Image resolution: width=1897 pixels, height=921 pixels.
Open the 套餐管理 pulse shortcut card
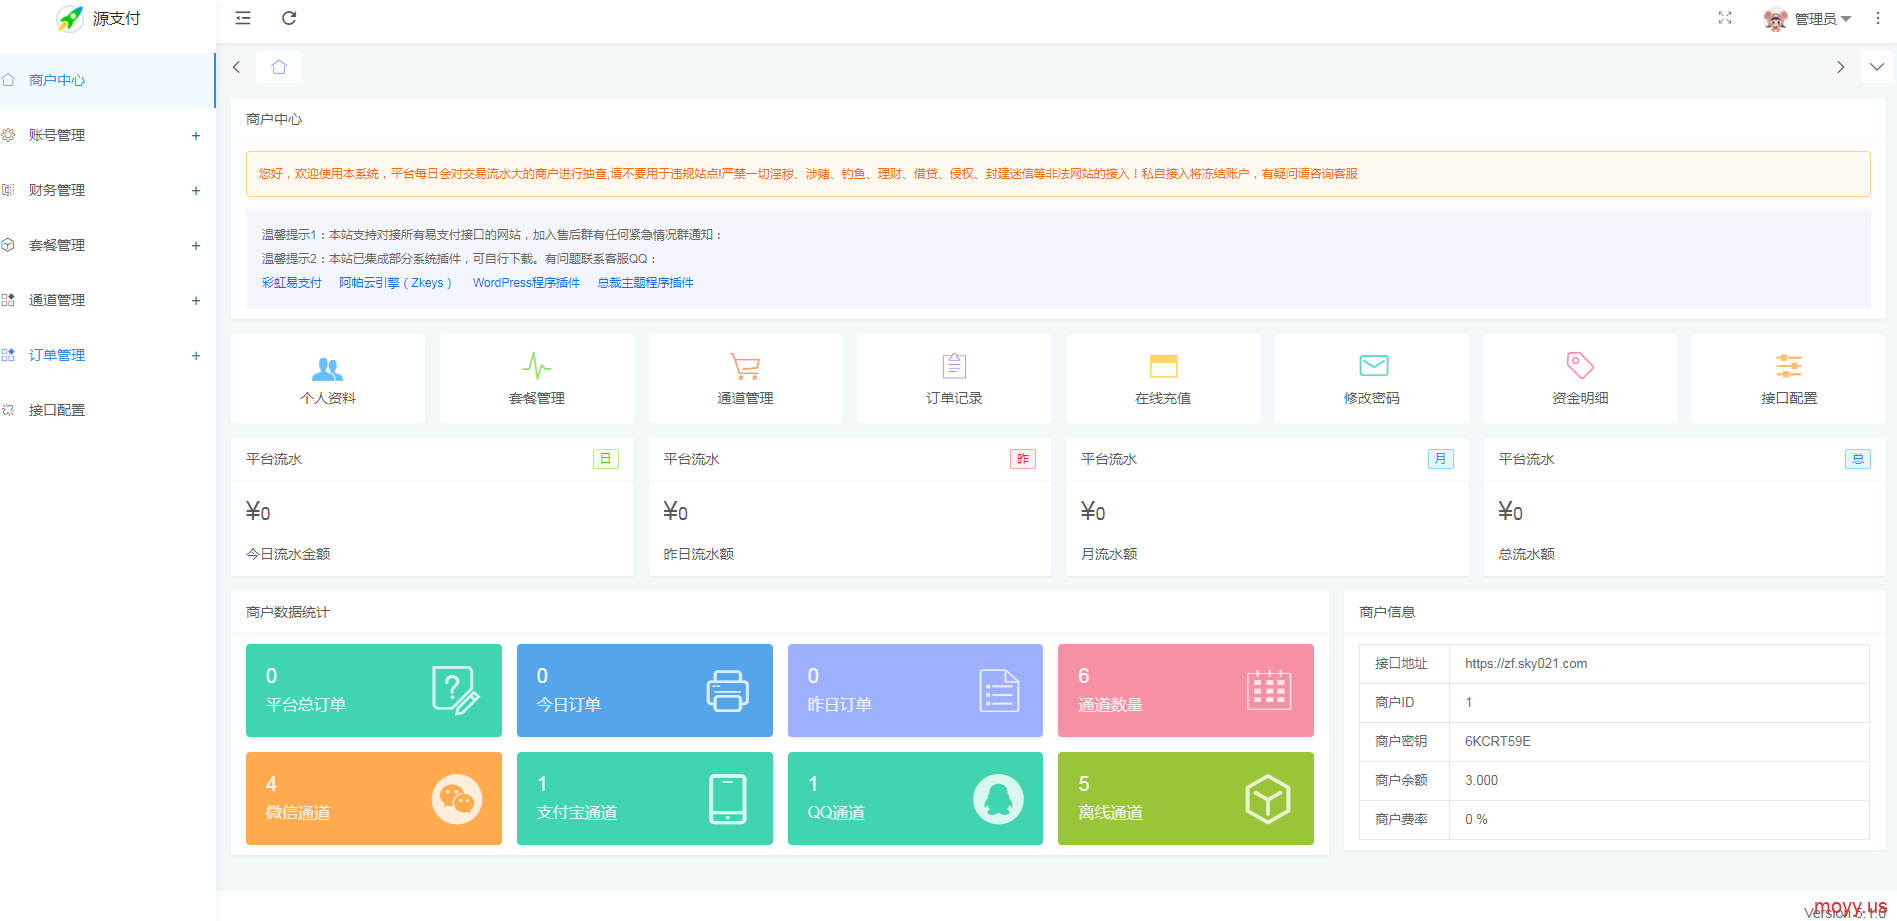pos(537,379)
